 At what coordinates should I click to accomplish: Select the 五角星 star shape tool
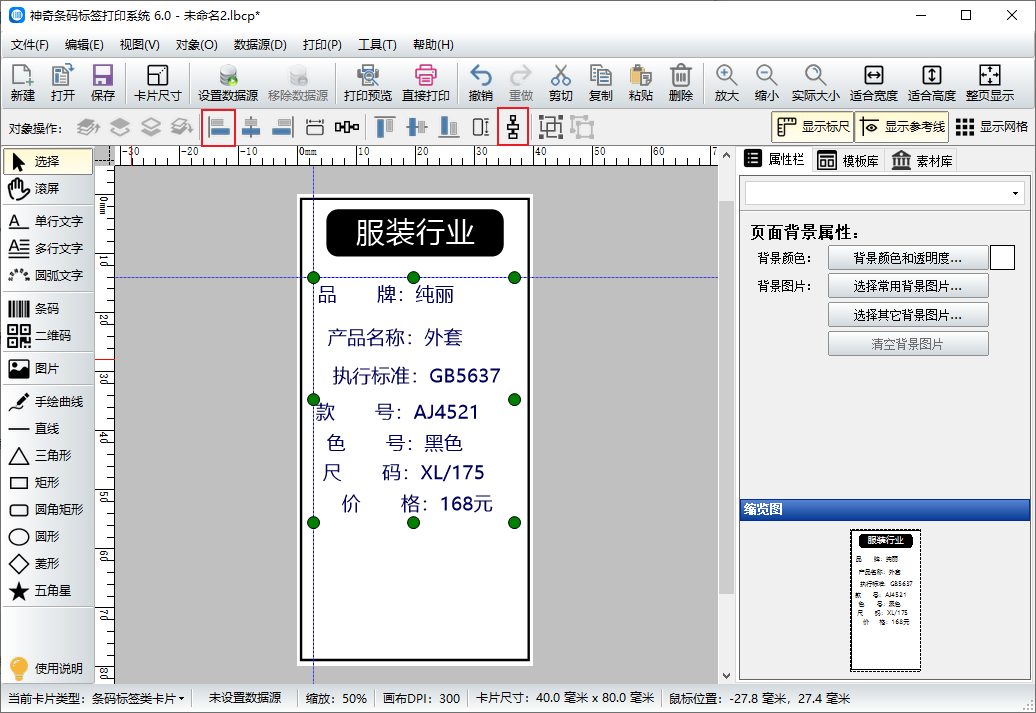click(47, 591)
